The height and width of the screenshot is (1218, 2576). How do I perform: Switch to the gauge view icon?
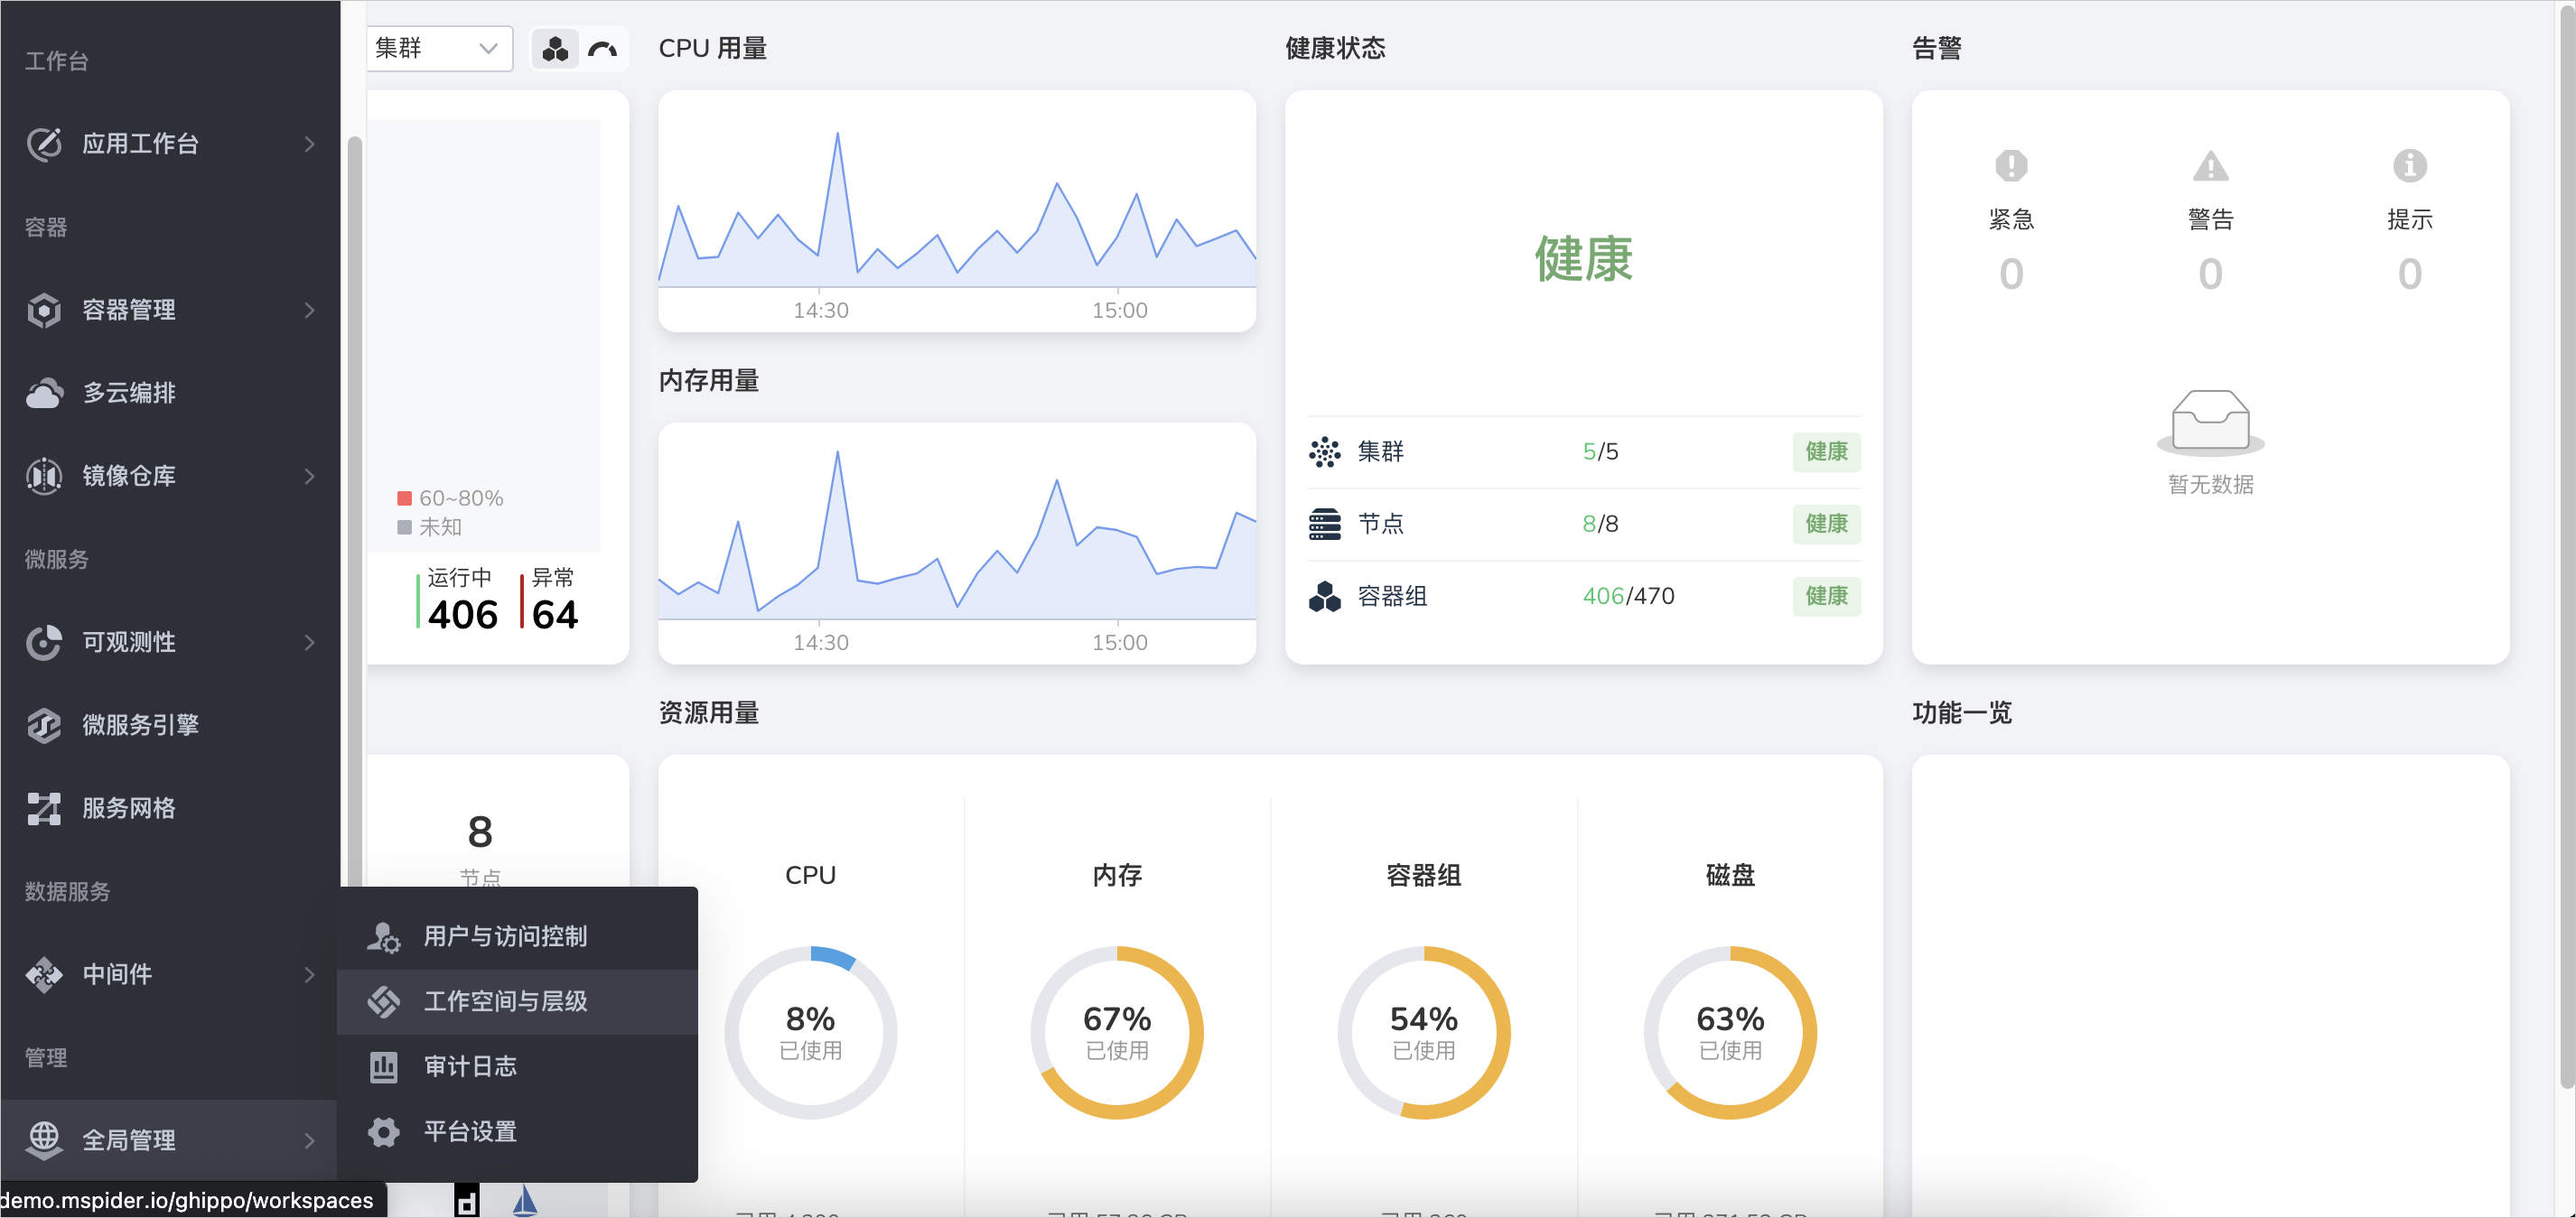pyautogui.click(x=603, y=48)
